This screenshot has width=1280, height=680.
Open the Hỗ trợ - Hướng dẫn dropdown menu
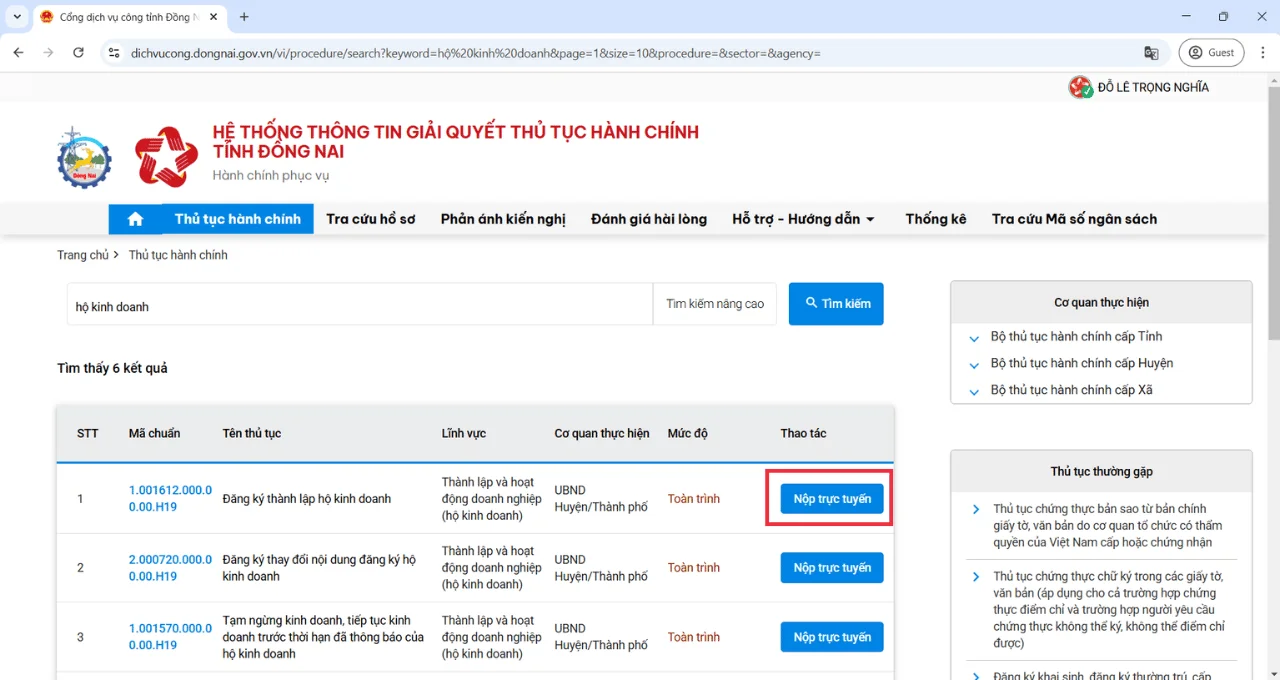[x=803, y=219]
